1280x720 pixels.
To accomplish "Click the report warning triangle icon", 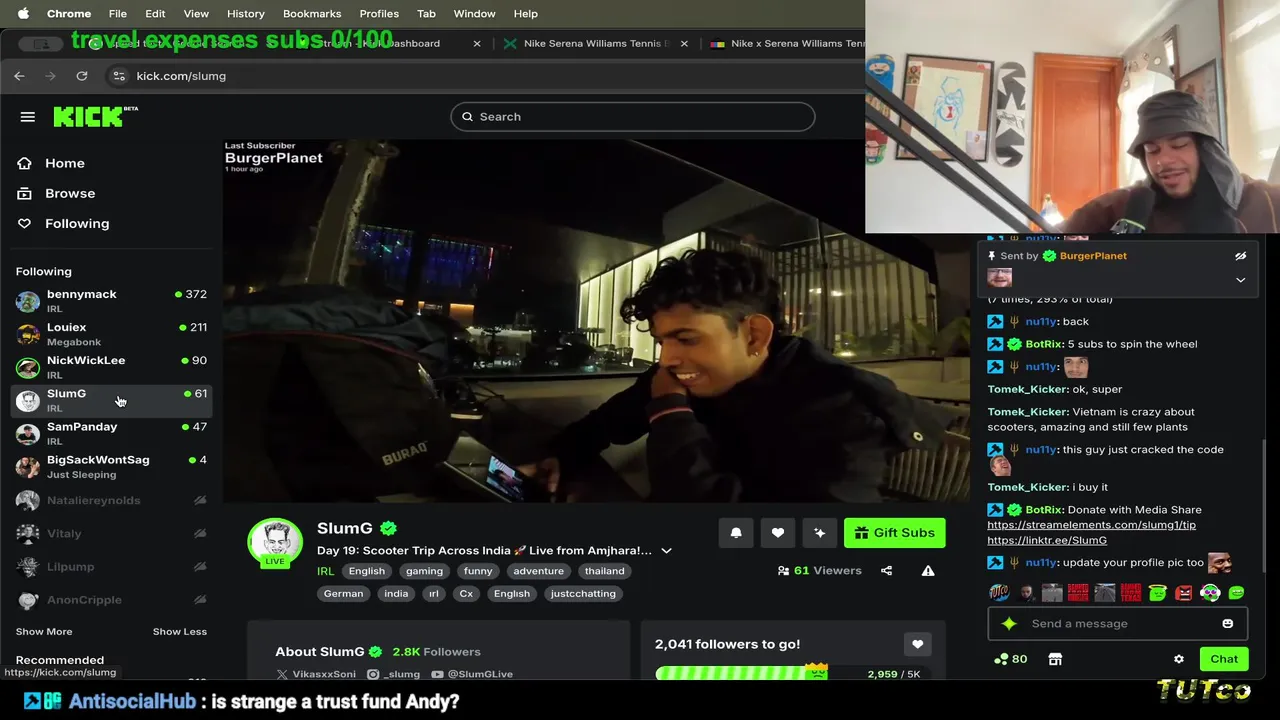I will pos(928,571).
